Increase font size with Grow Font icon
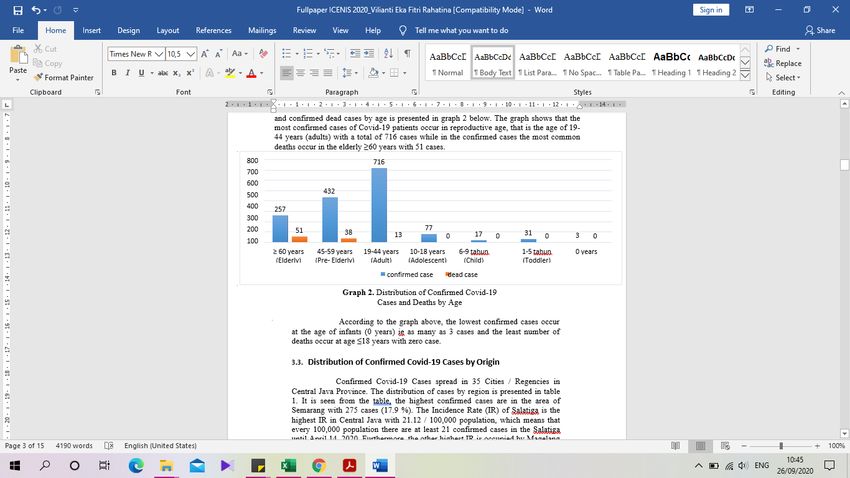Image resolution: width=850 pixels, height=478 pixels. [x=205, y=54]
